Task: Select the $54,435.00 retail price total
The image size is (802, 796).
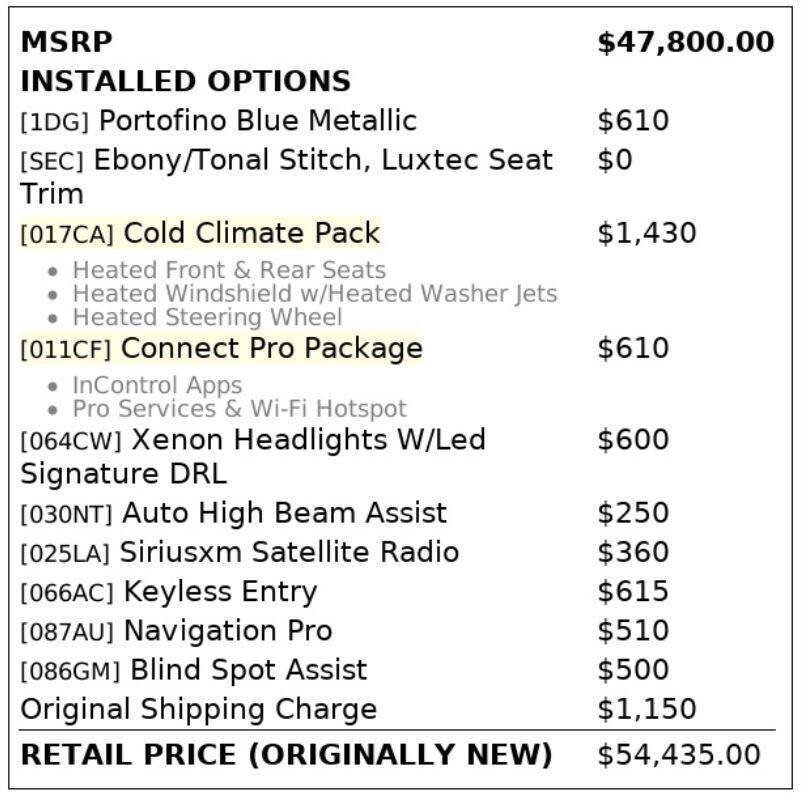Action: [679, 755]
